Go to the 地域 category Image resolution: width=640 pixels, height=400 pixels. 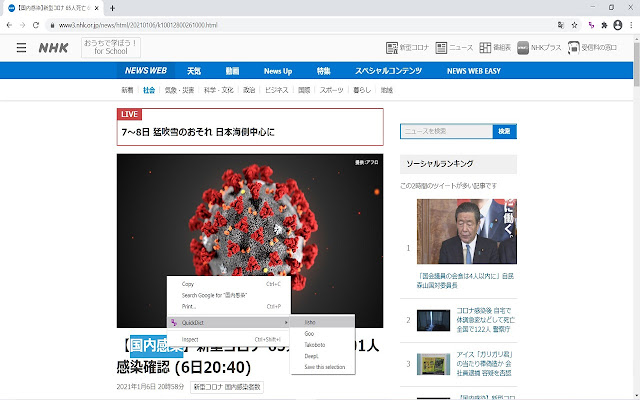point(387,90)
